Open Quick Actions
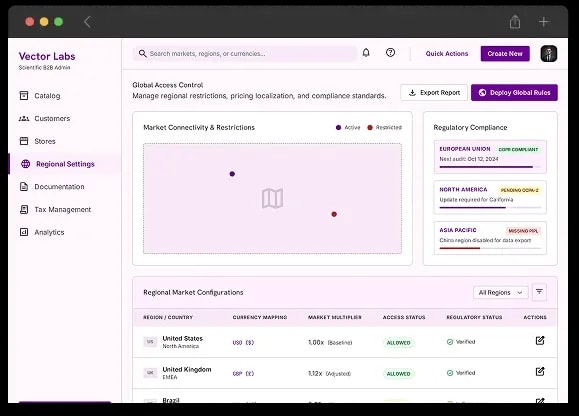This screenshot has width=579, height=416. (x=447, y=54)
